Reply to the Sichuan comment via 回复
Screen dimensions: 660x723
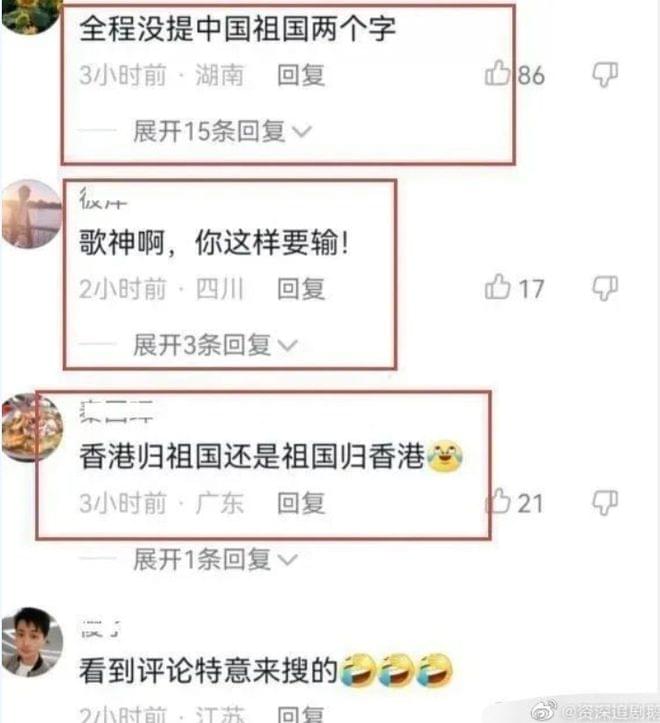click(x=301, y=289)
